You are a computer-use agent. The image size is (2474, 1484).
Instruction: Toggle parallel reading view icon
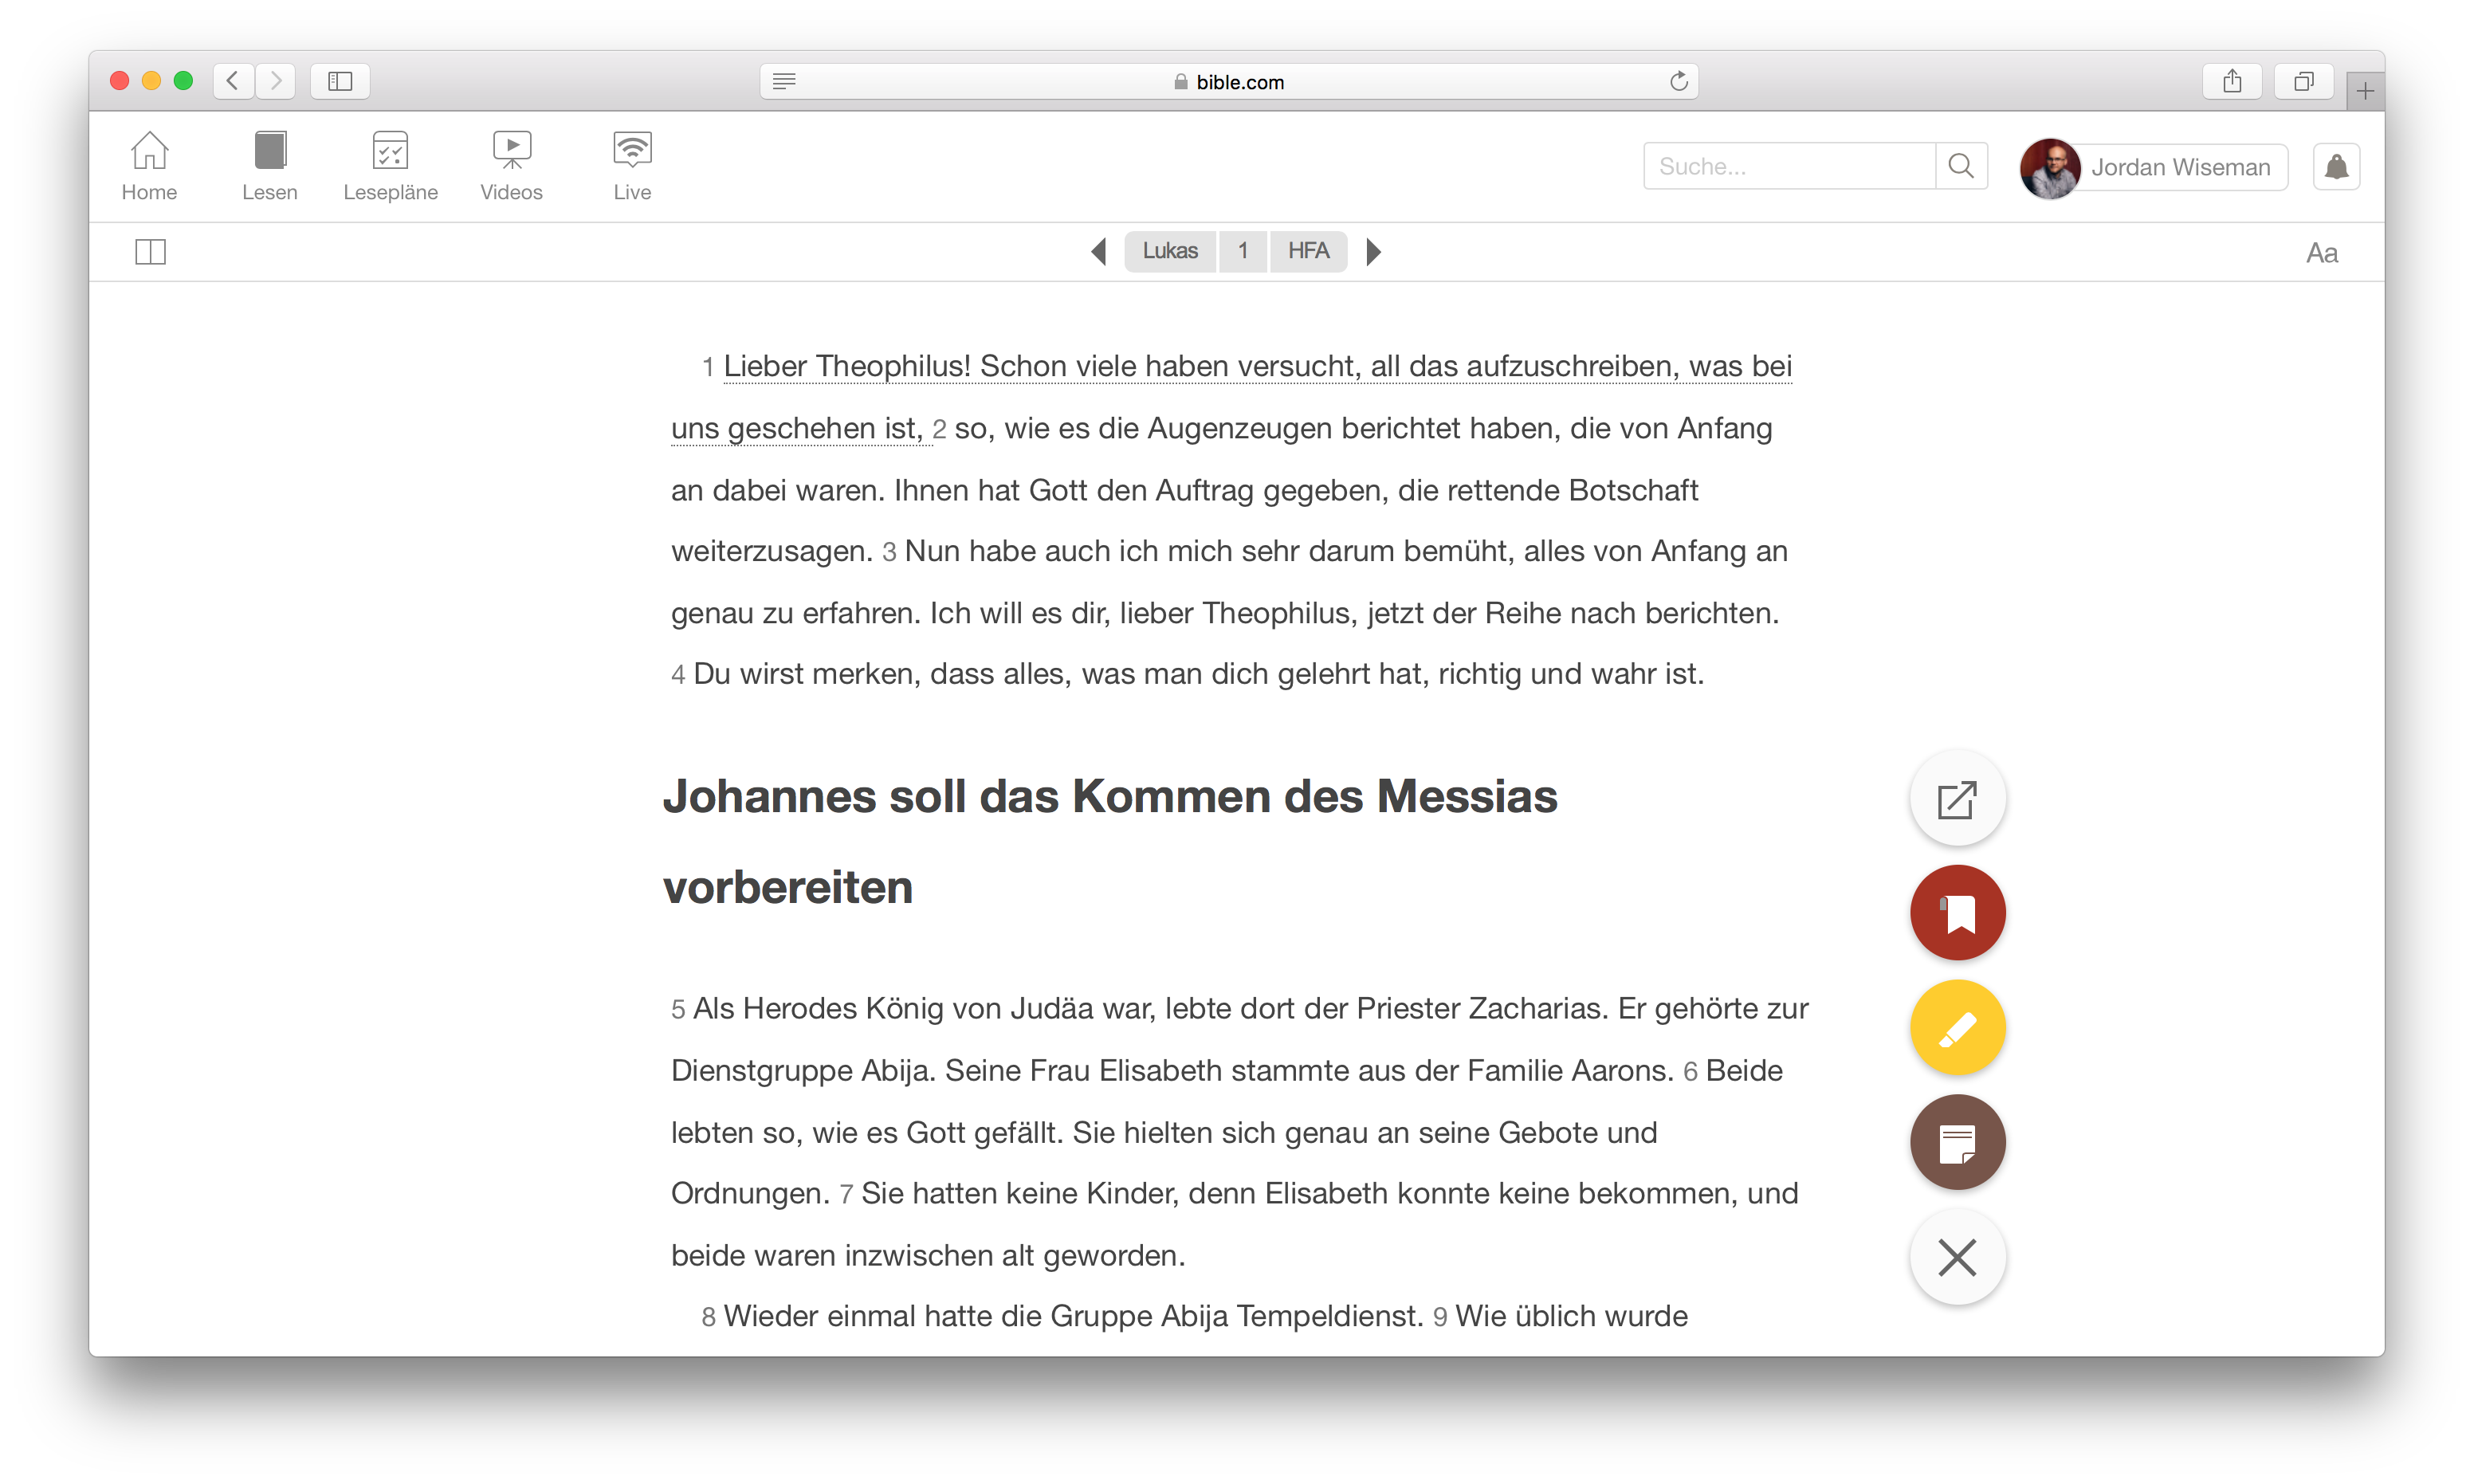coord(150,252)
